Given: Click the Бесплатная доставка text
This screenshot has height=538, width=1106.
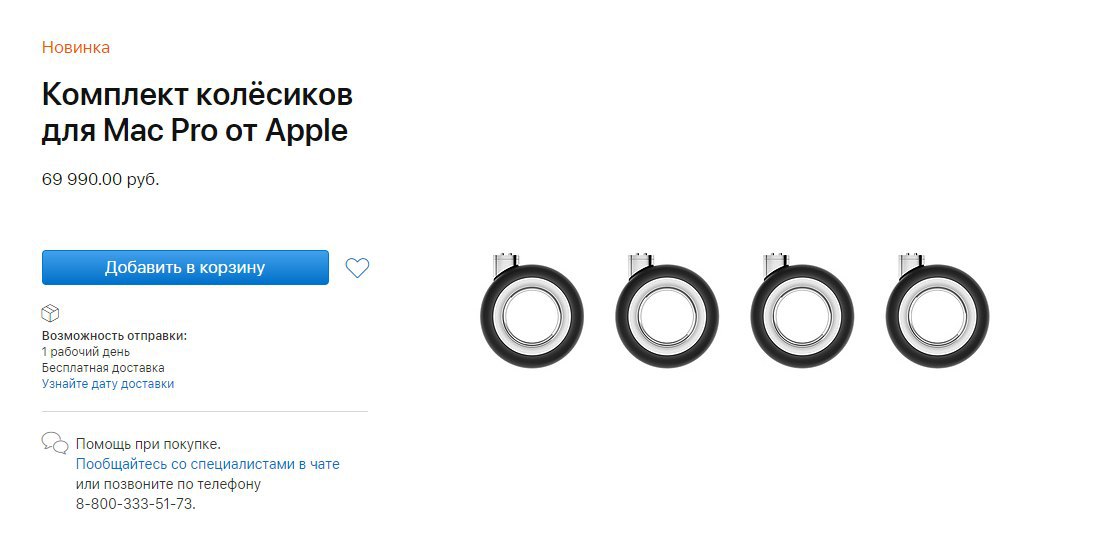Looking at the screenshot, I should point(103,367).
